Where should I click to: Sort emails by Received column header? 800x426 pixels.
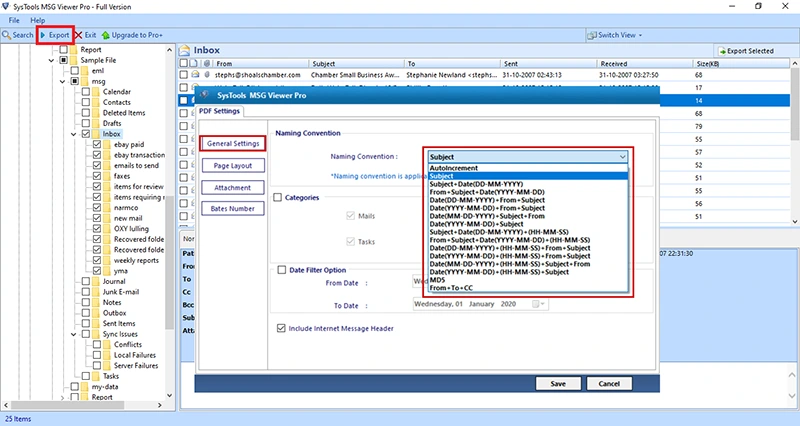click(x=644, y=64)
